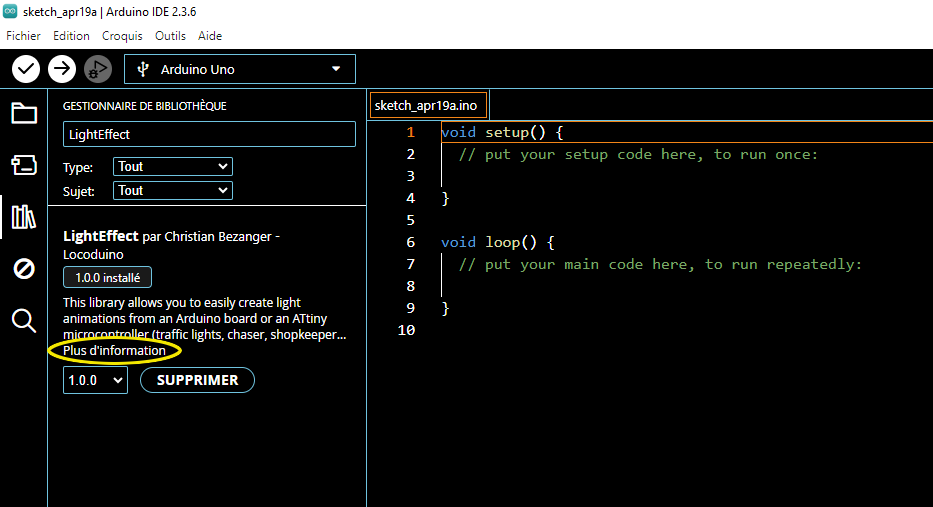The height and width of the screenshot is (507, 933).
Task: Open the Debug panel sidebar icon
Action: click(24, 268)
